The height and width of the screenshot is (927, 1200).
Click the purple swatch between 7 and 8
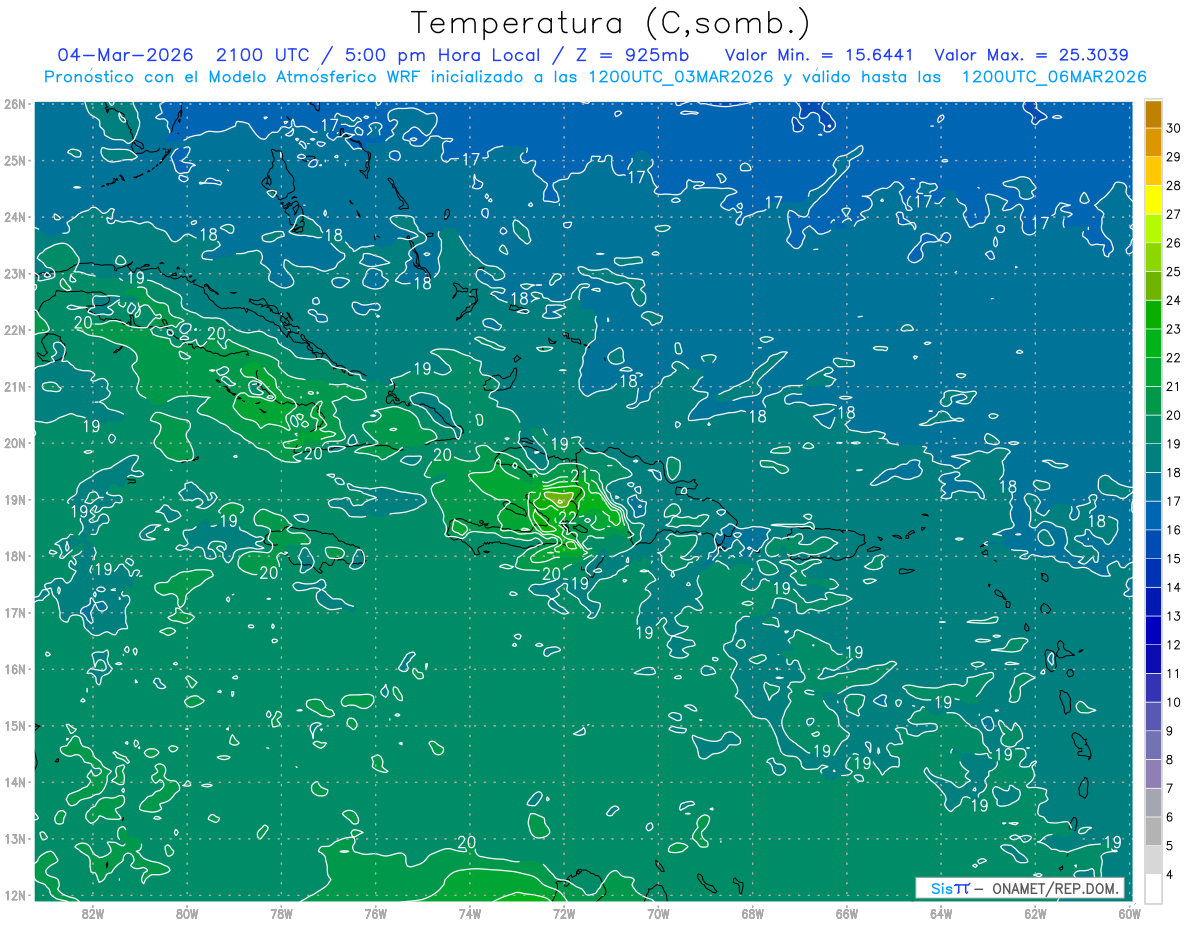click(1153, 773)
